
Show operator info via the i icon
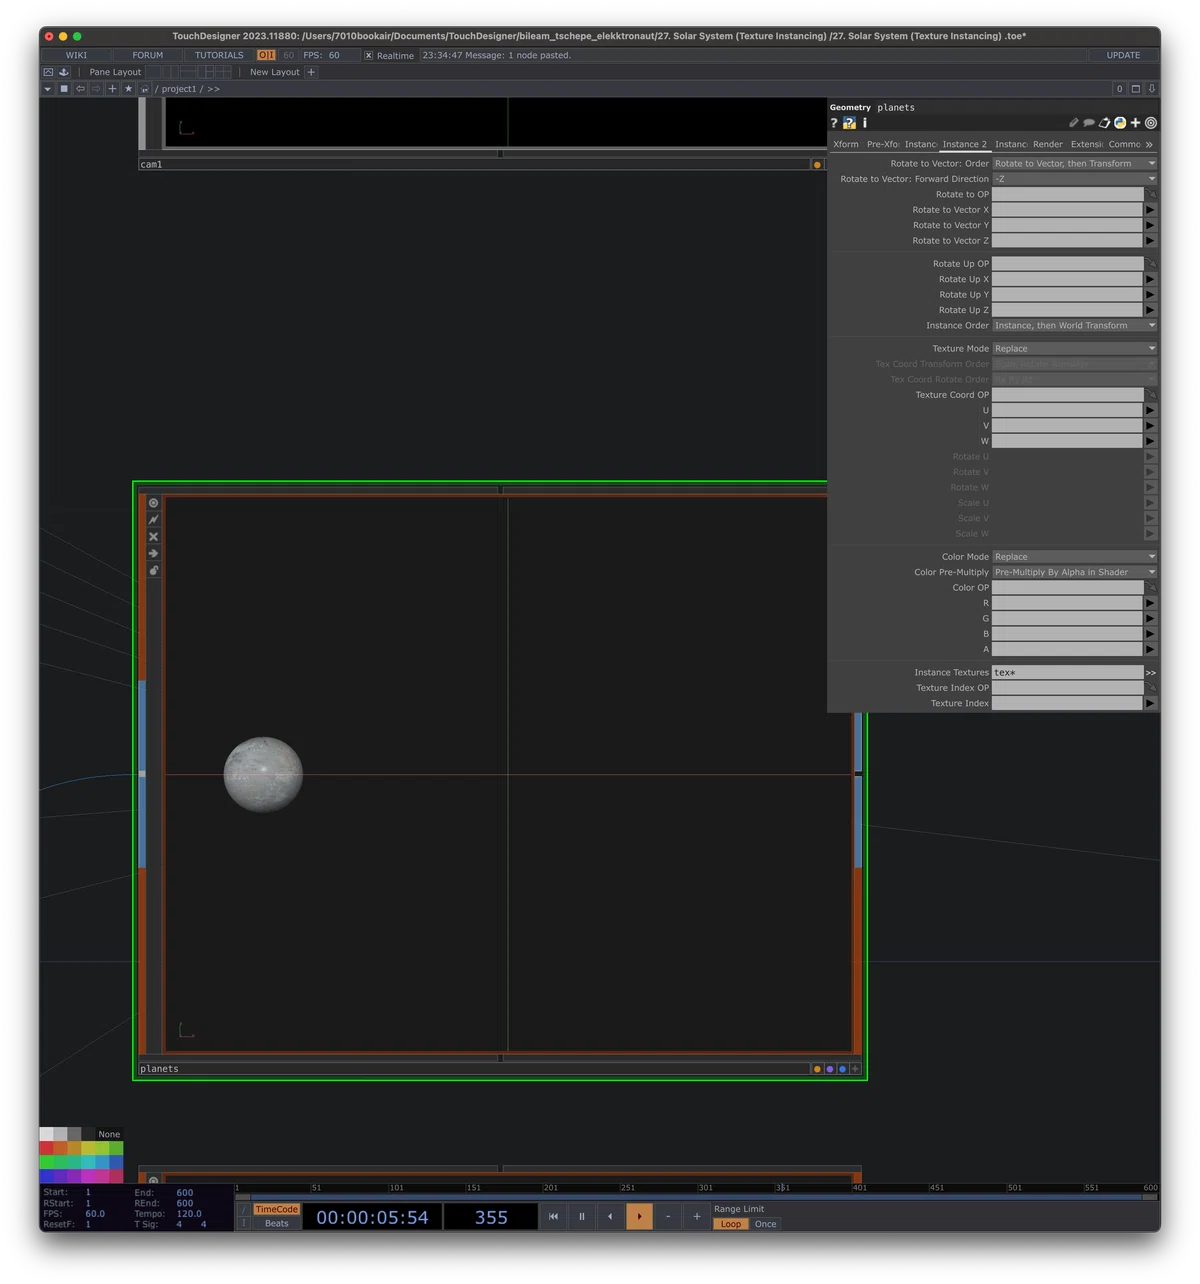(865, 123)
